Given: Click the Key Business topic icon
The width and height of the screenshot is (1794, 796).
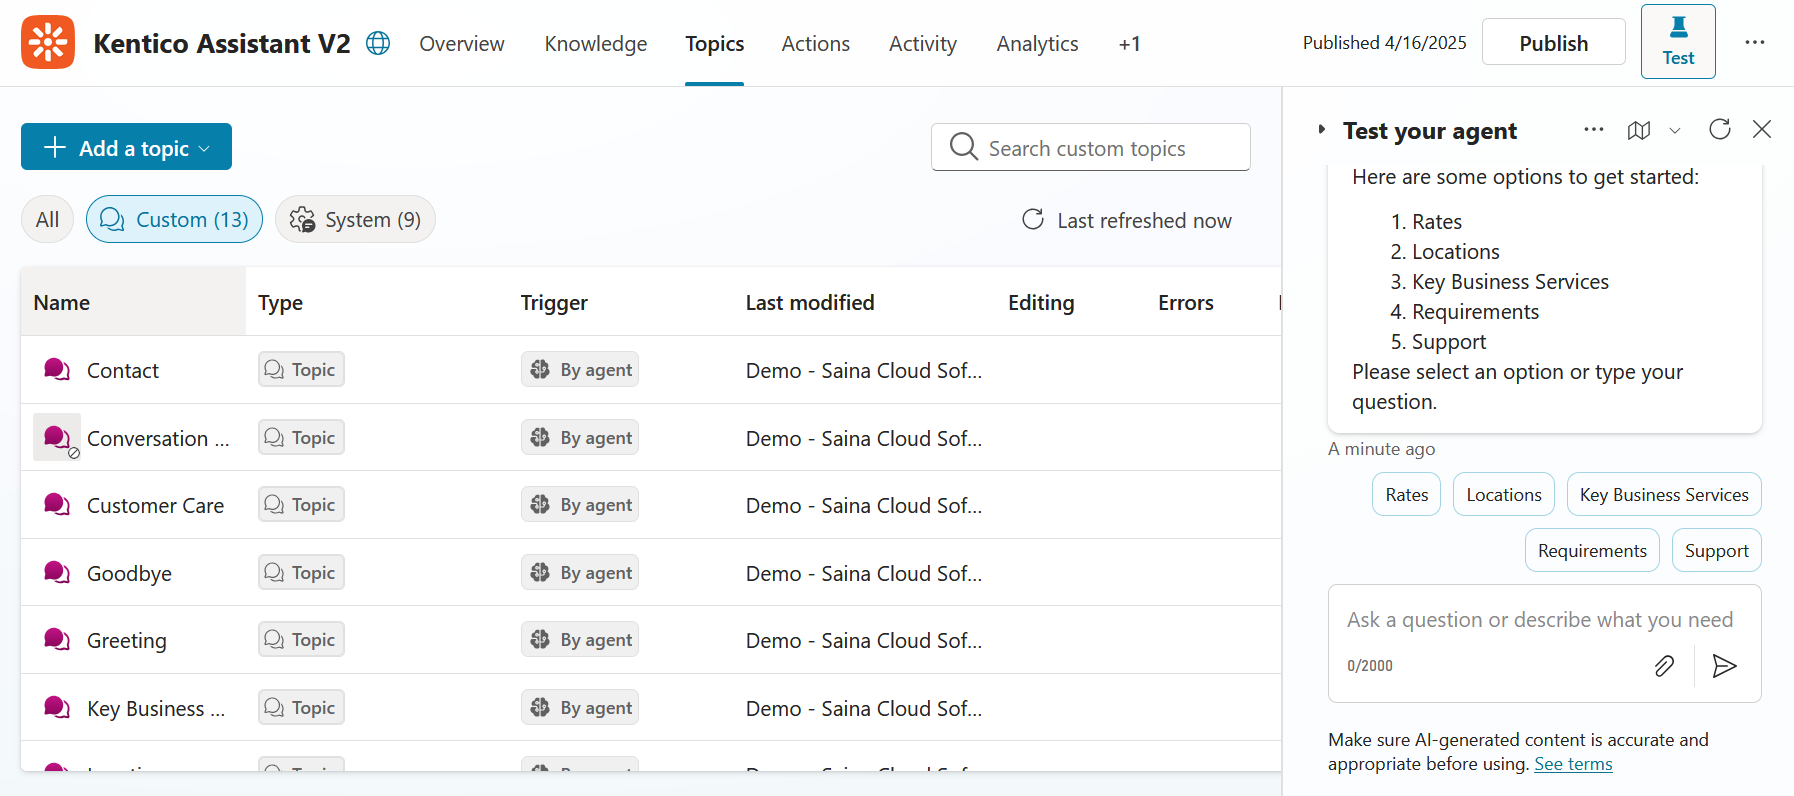Looking at the screenshot, I should (x=57, y=707).
